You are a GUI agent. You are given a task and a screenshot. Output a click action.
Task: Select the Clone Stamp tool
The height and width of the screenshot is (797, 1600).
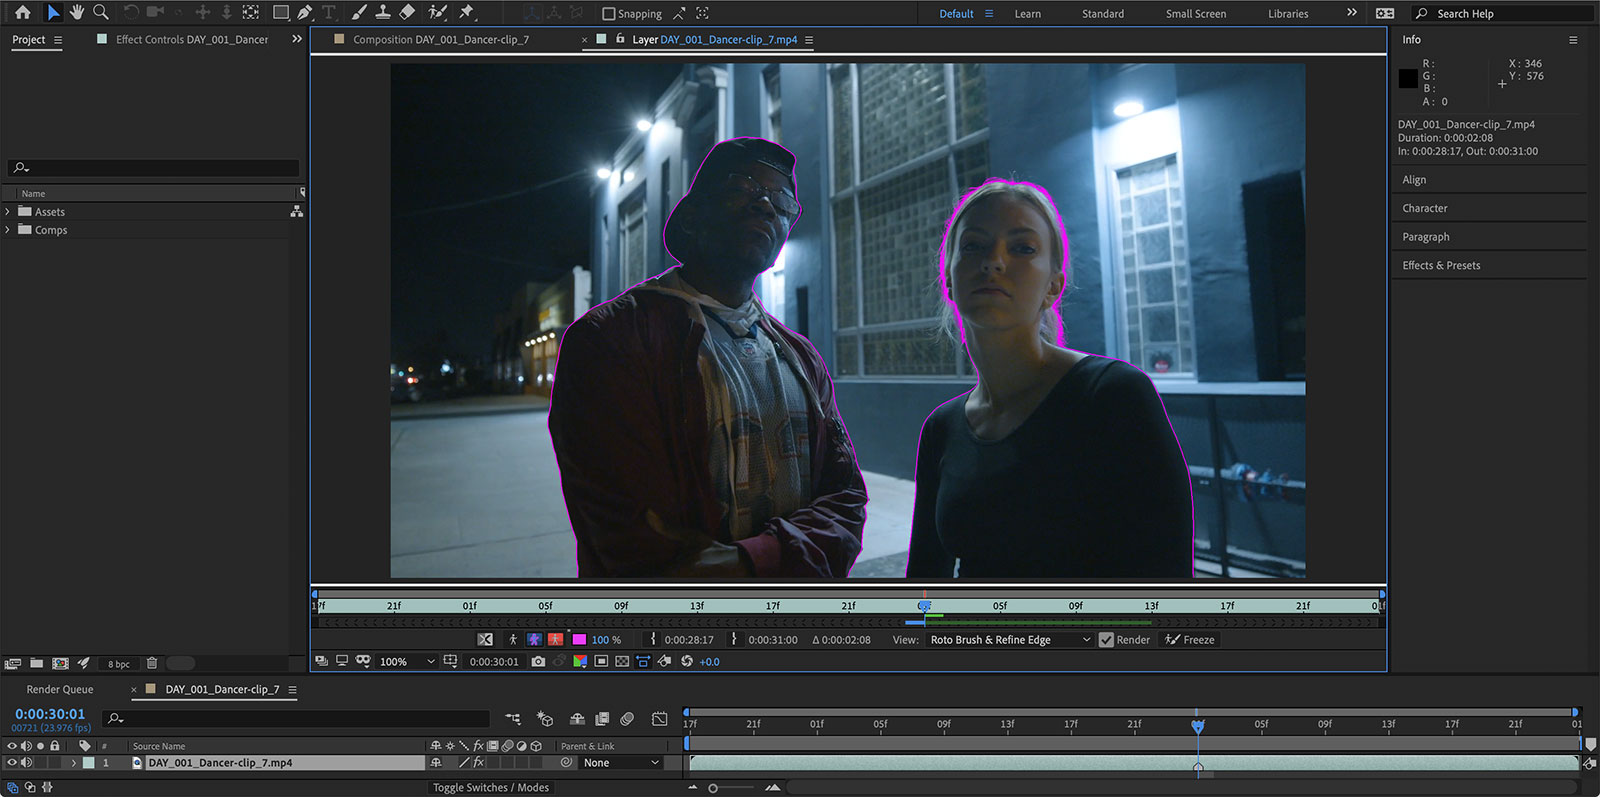pyautogui.click(x=382, y=13)
